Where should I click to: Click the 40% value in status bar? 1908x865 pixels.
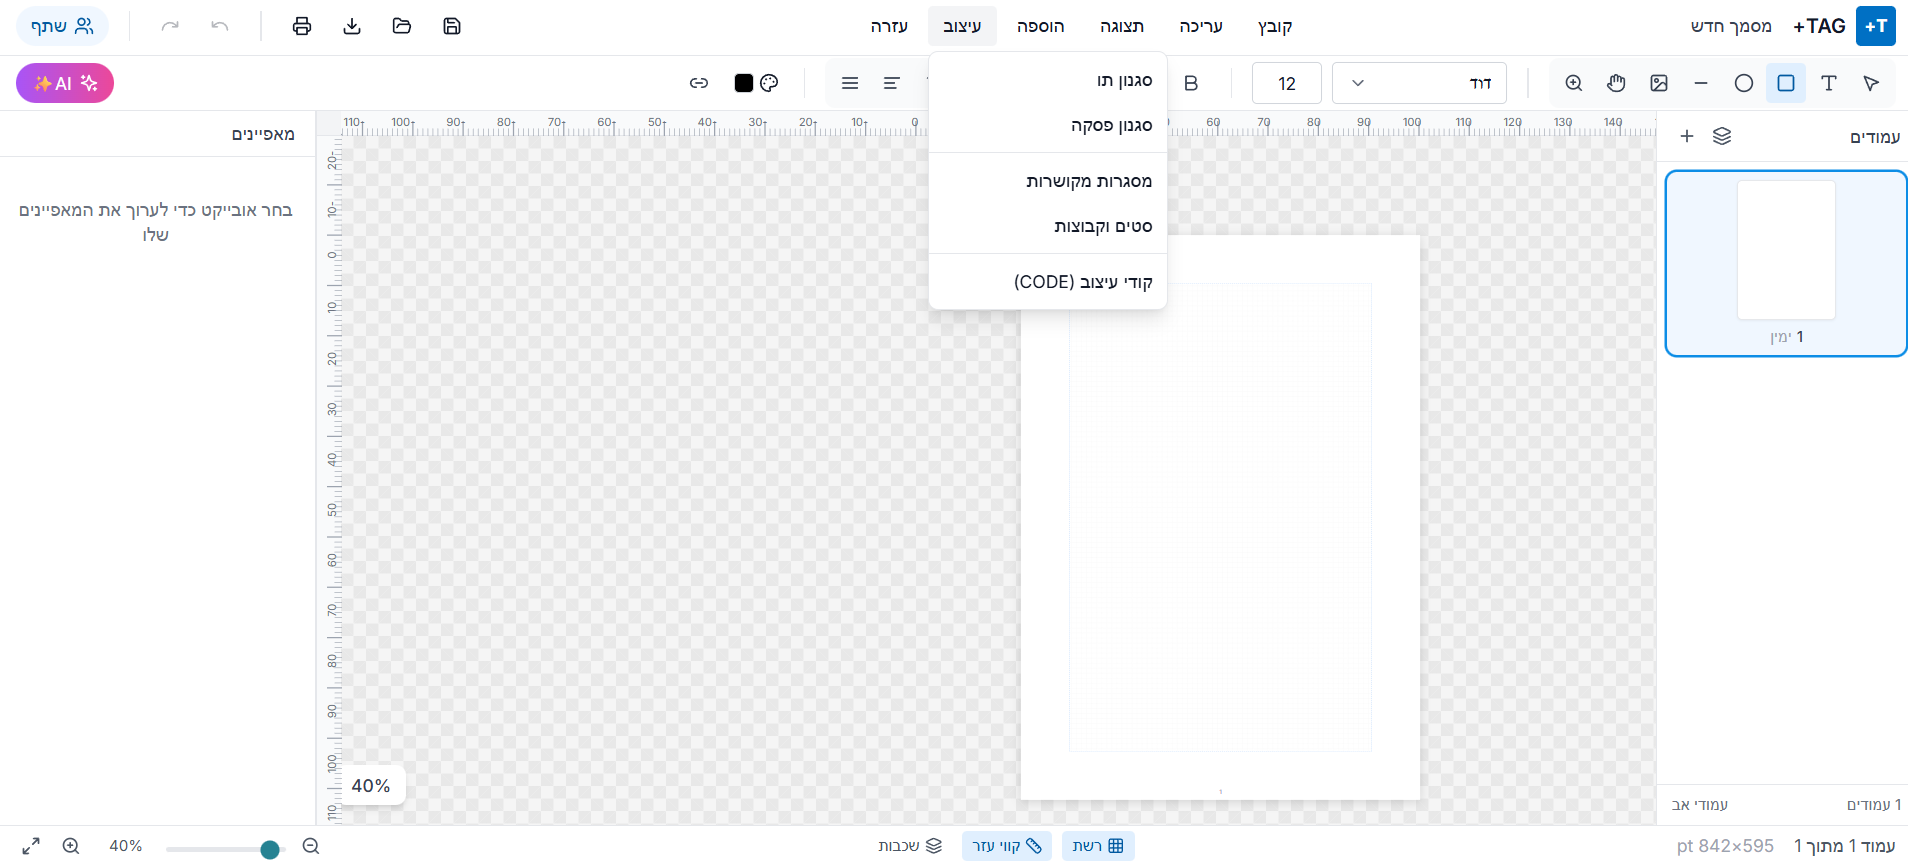[126, 846]
